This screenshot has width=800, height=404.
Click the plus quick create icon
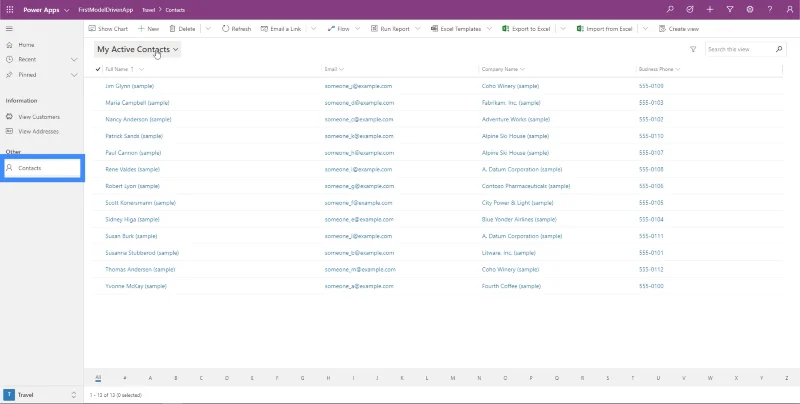pyautogui.click(x=710, y=10)
